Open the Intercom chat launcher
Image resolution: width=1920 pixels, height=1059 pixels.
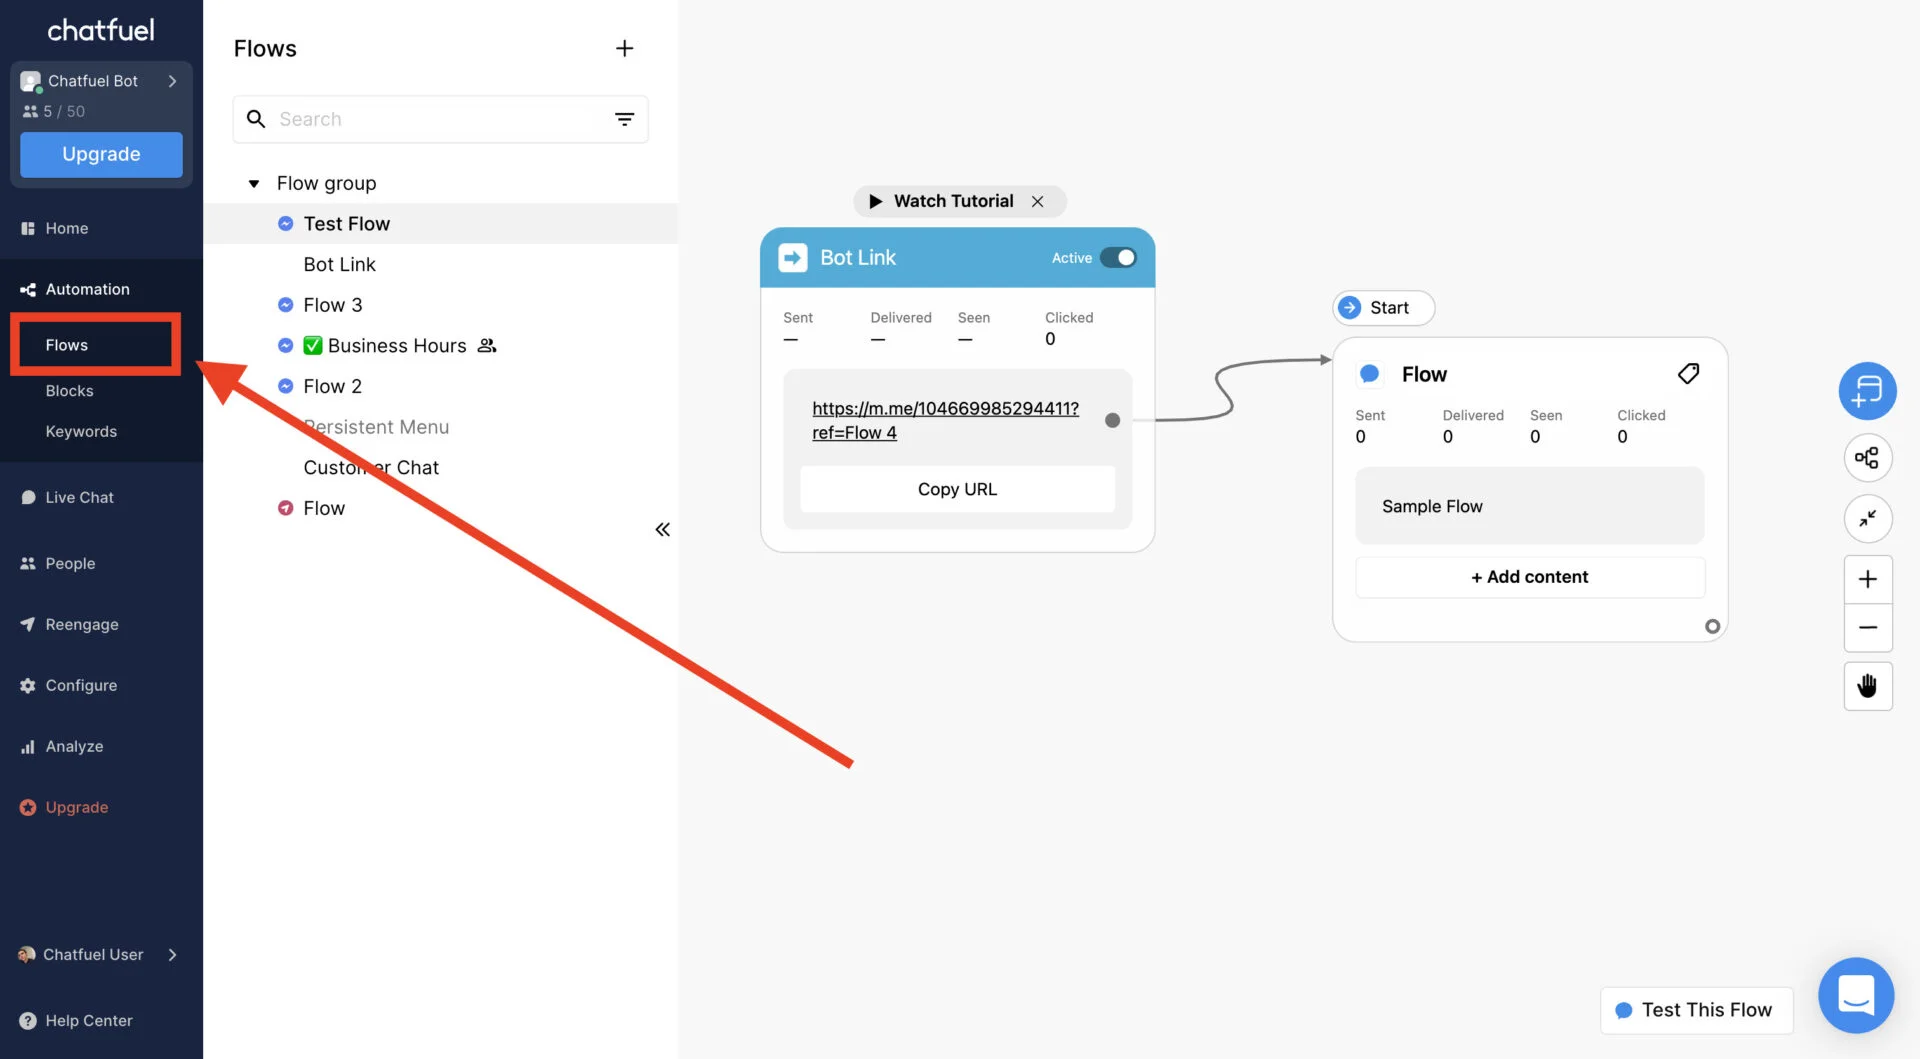coord(1856,996)
